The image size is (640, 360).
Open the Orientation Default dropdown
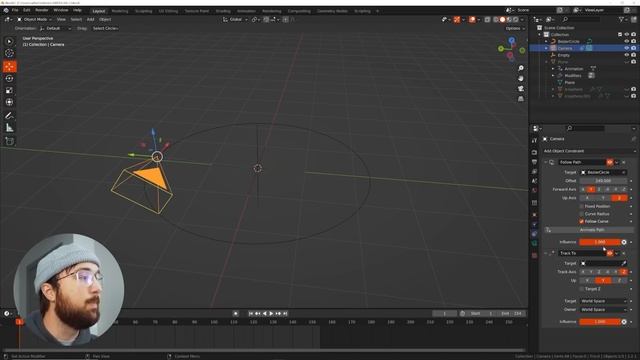[56, 29]
